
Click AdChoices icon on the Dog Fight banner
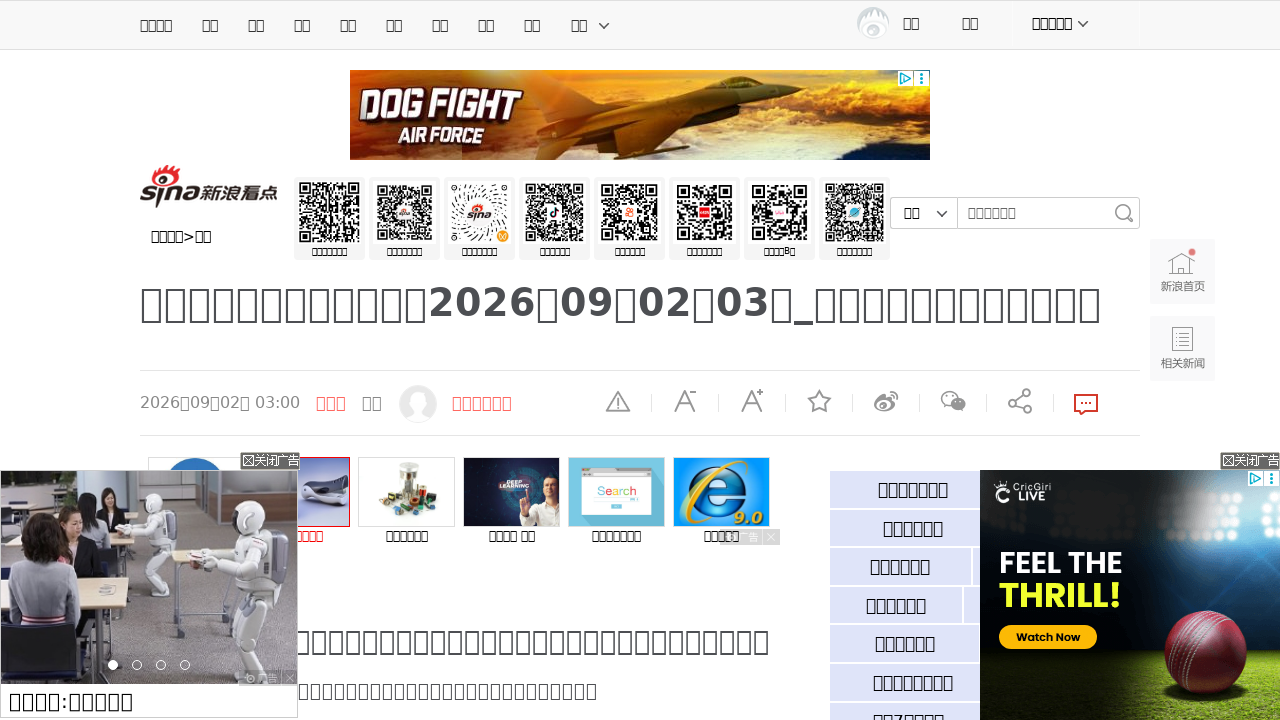tap(904, 78)
